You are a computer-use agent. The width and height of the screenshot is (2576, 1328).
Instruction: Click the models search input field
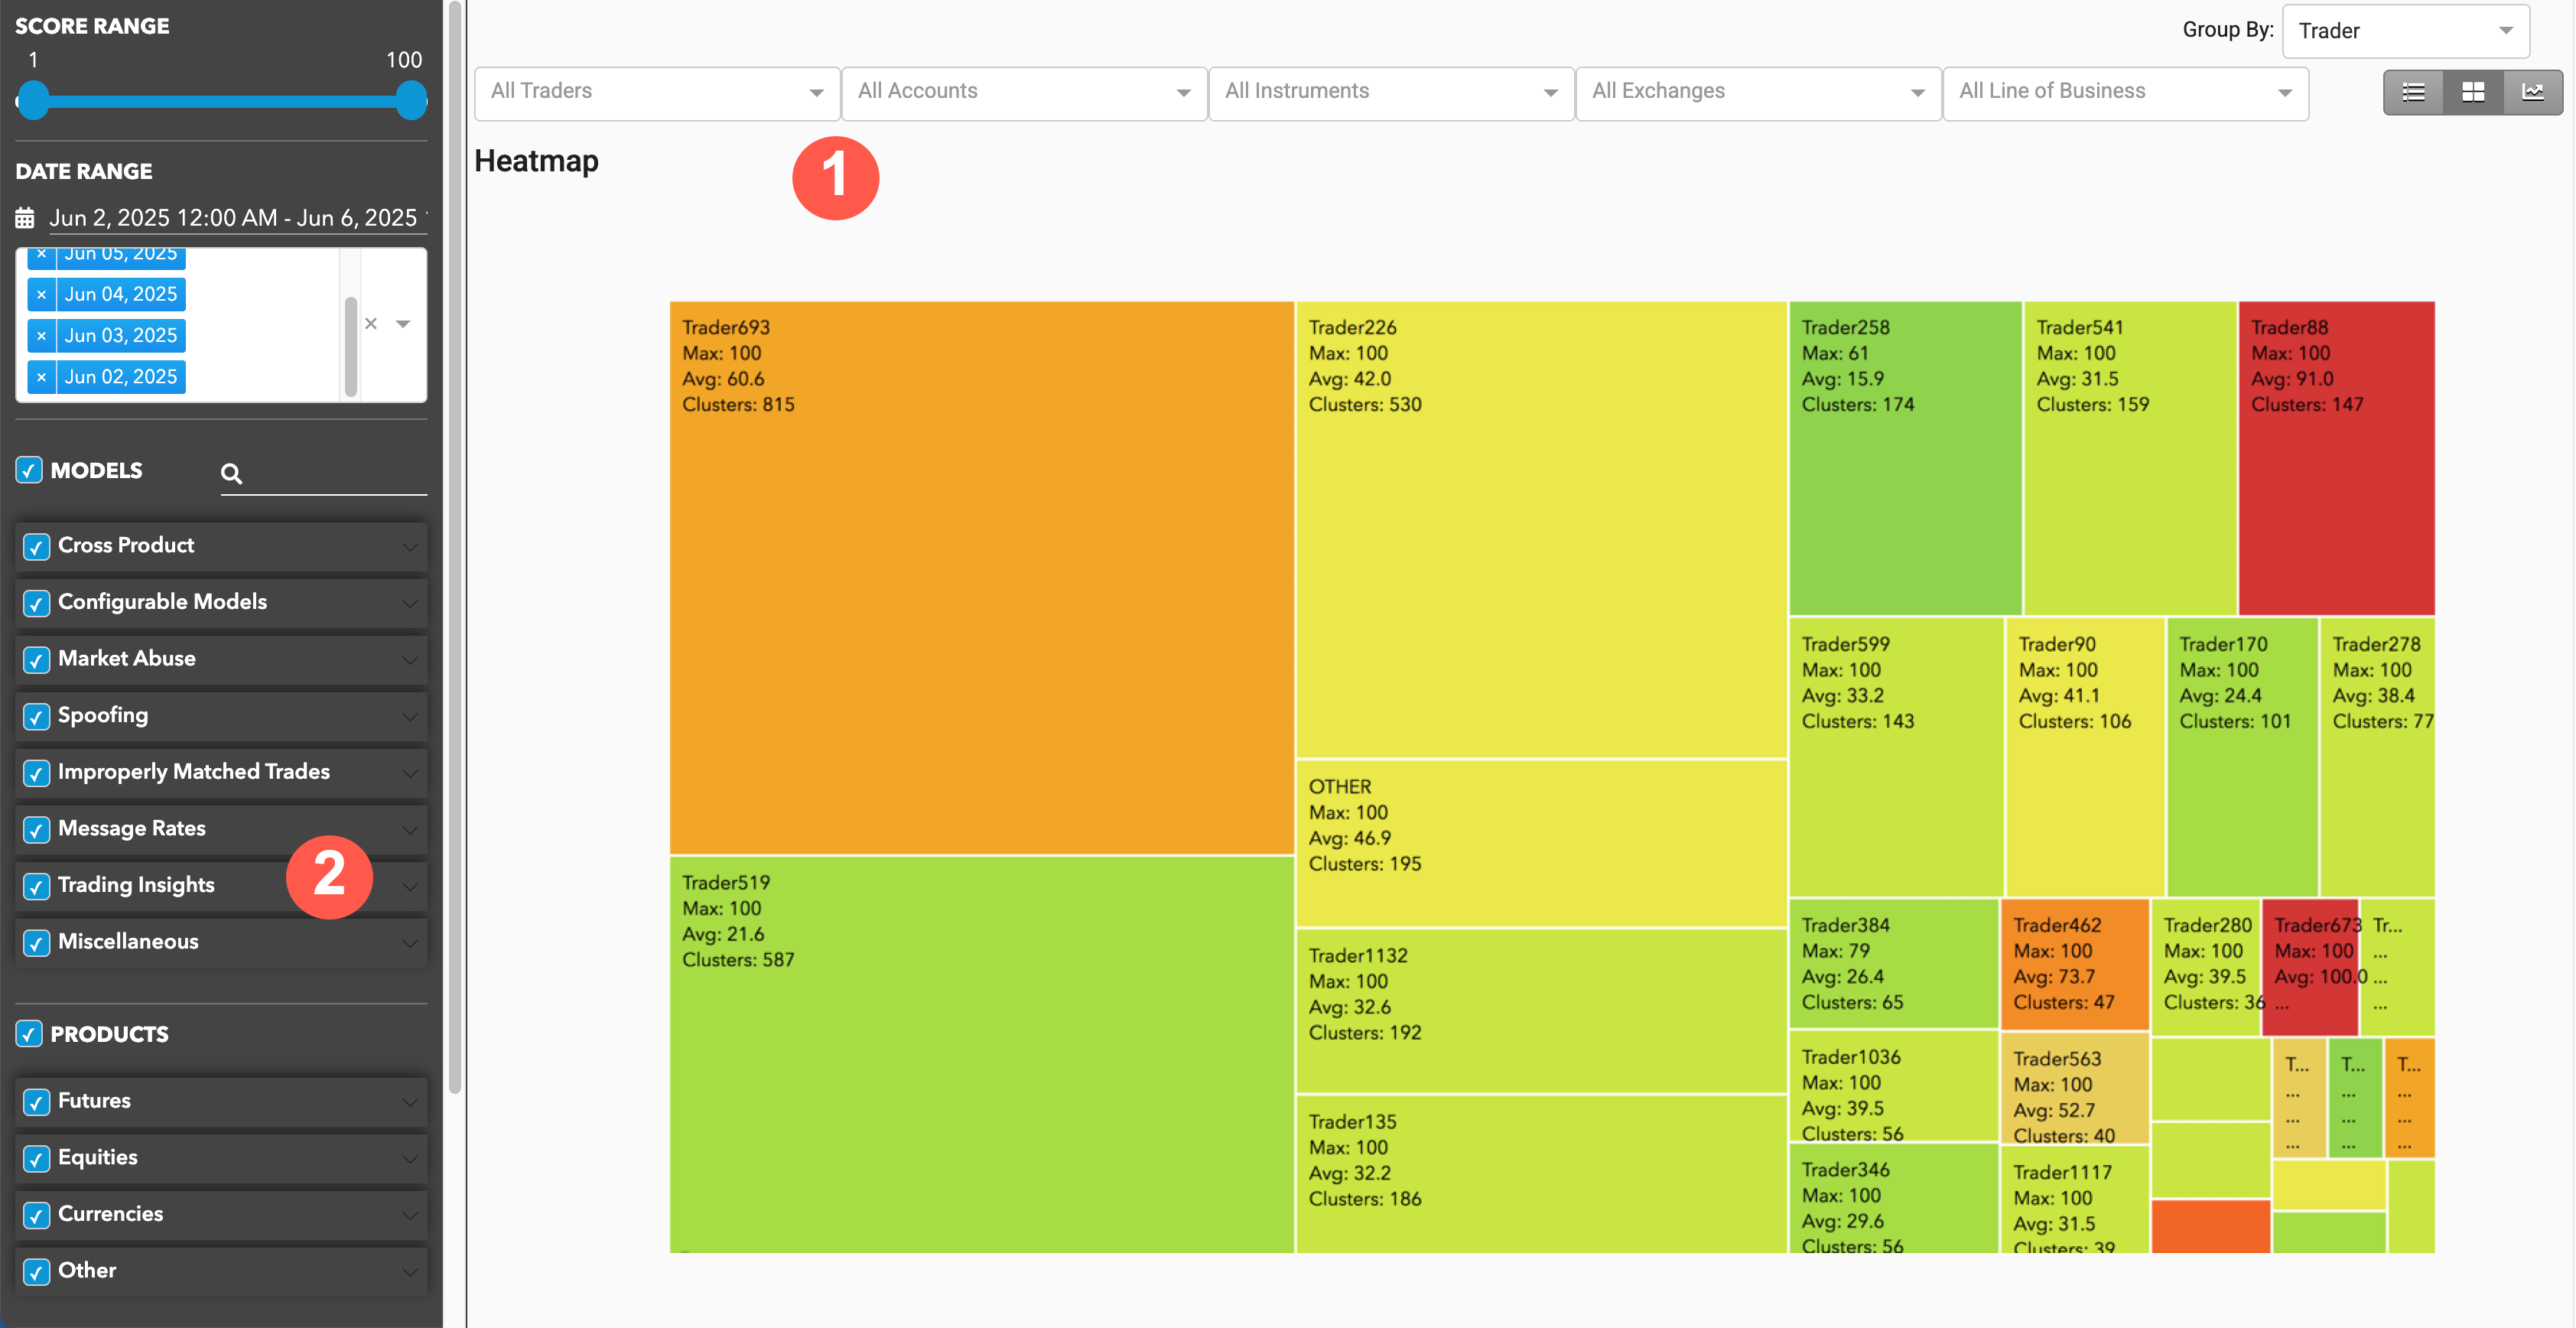tap(335, 474)
